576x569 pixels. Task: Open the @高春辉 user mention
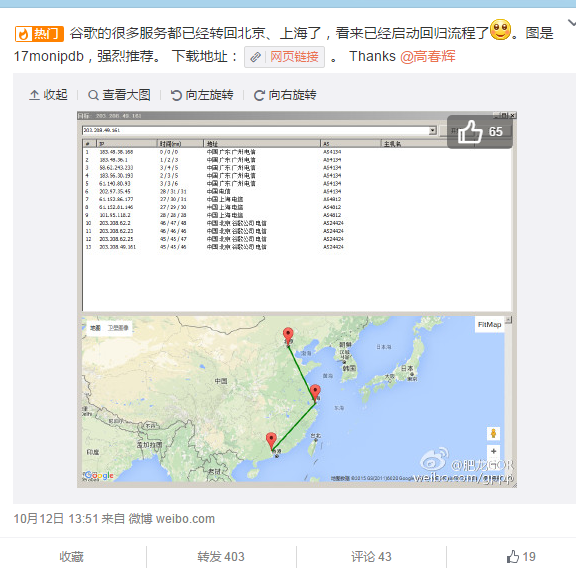[428, 57]
